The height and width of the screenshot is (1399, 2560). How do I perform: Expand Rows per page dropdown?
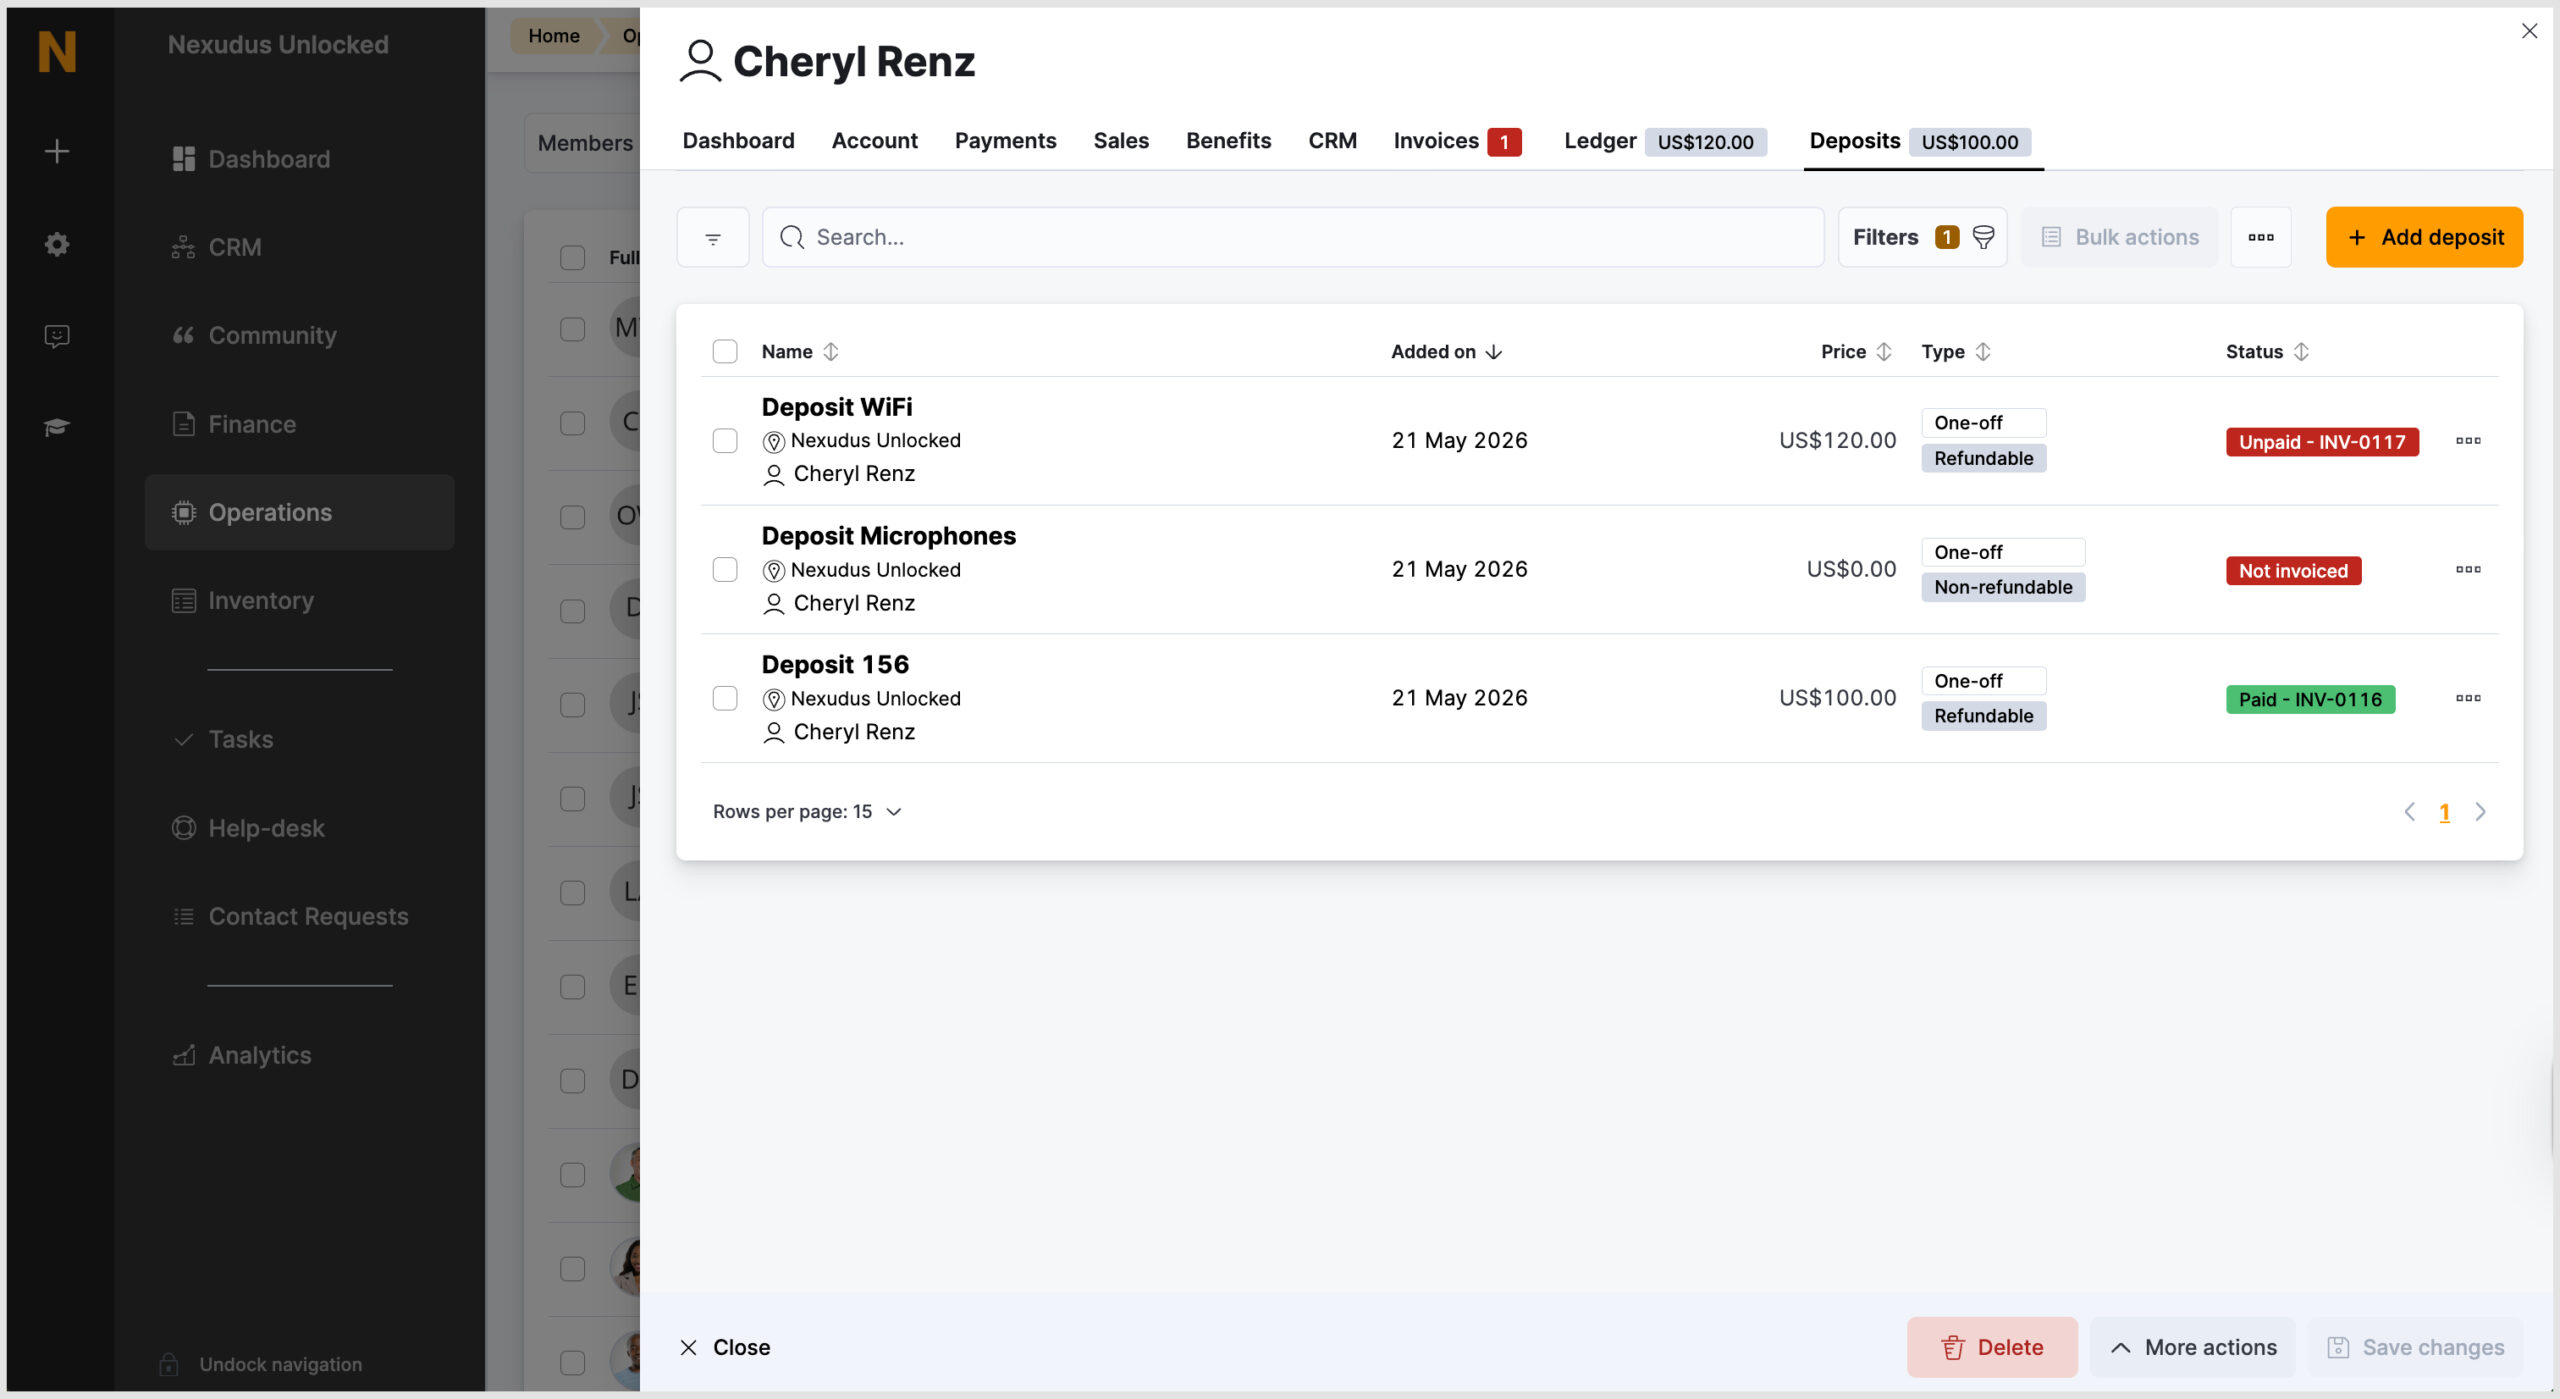pos(808,812)
